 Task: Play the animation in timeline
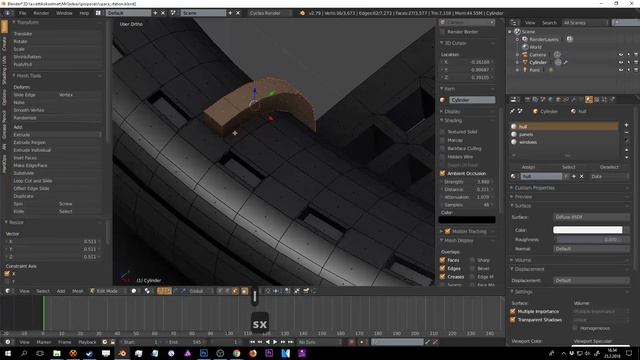click(275, 342)
